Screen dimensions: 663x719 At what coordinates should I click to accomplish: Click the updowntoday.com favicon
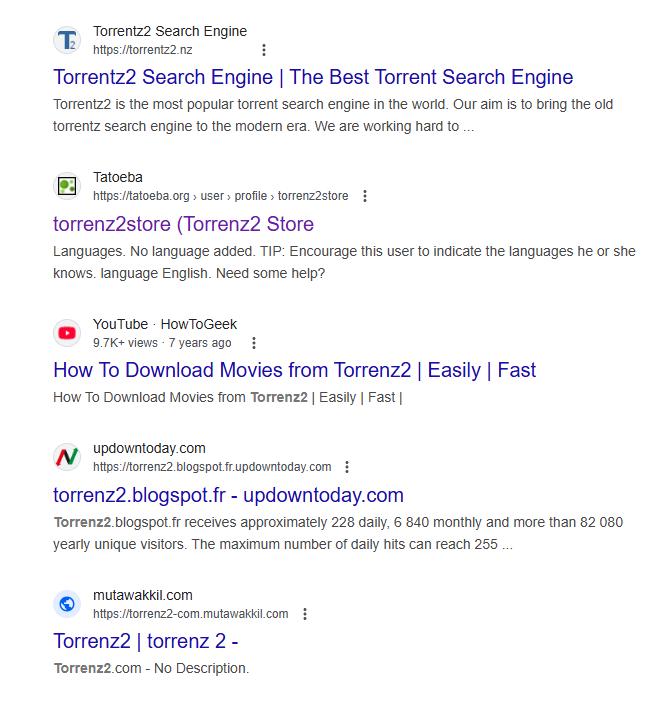(67, 457)
